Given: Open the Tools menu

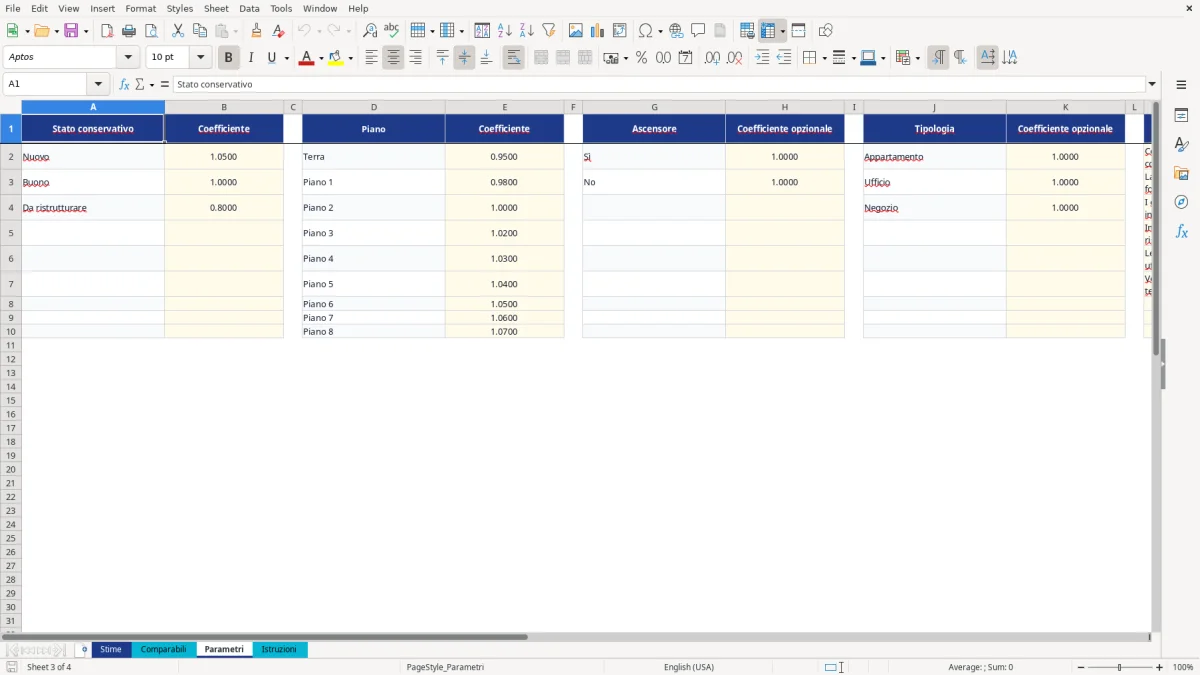Looking at the screenshot, I should tap(281, 8).
